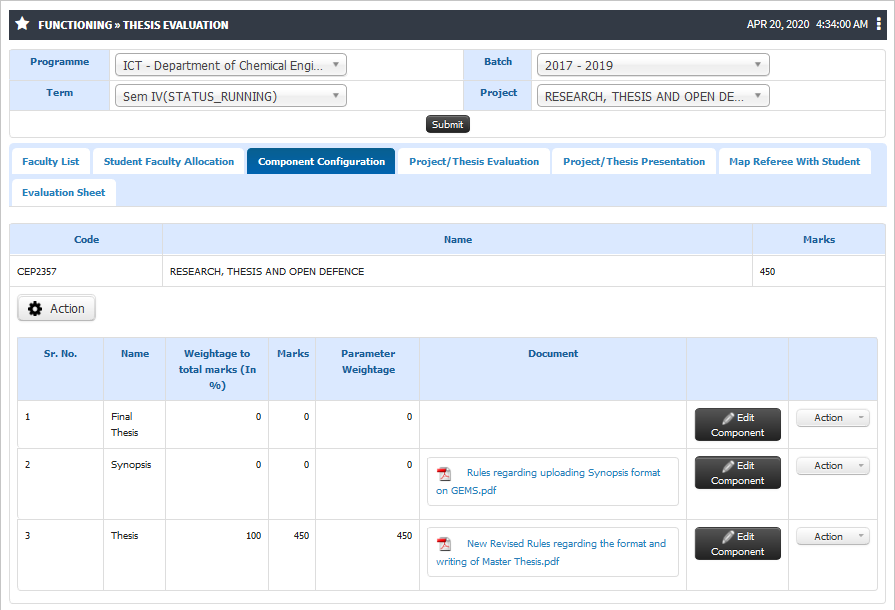The width and height of the screenshot is (895, 610).
Task: Click pencil icon on Thesis Edit Component
Action: coord(728,537)
